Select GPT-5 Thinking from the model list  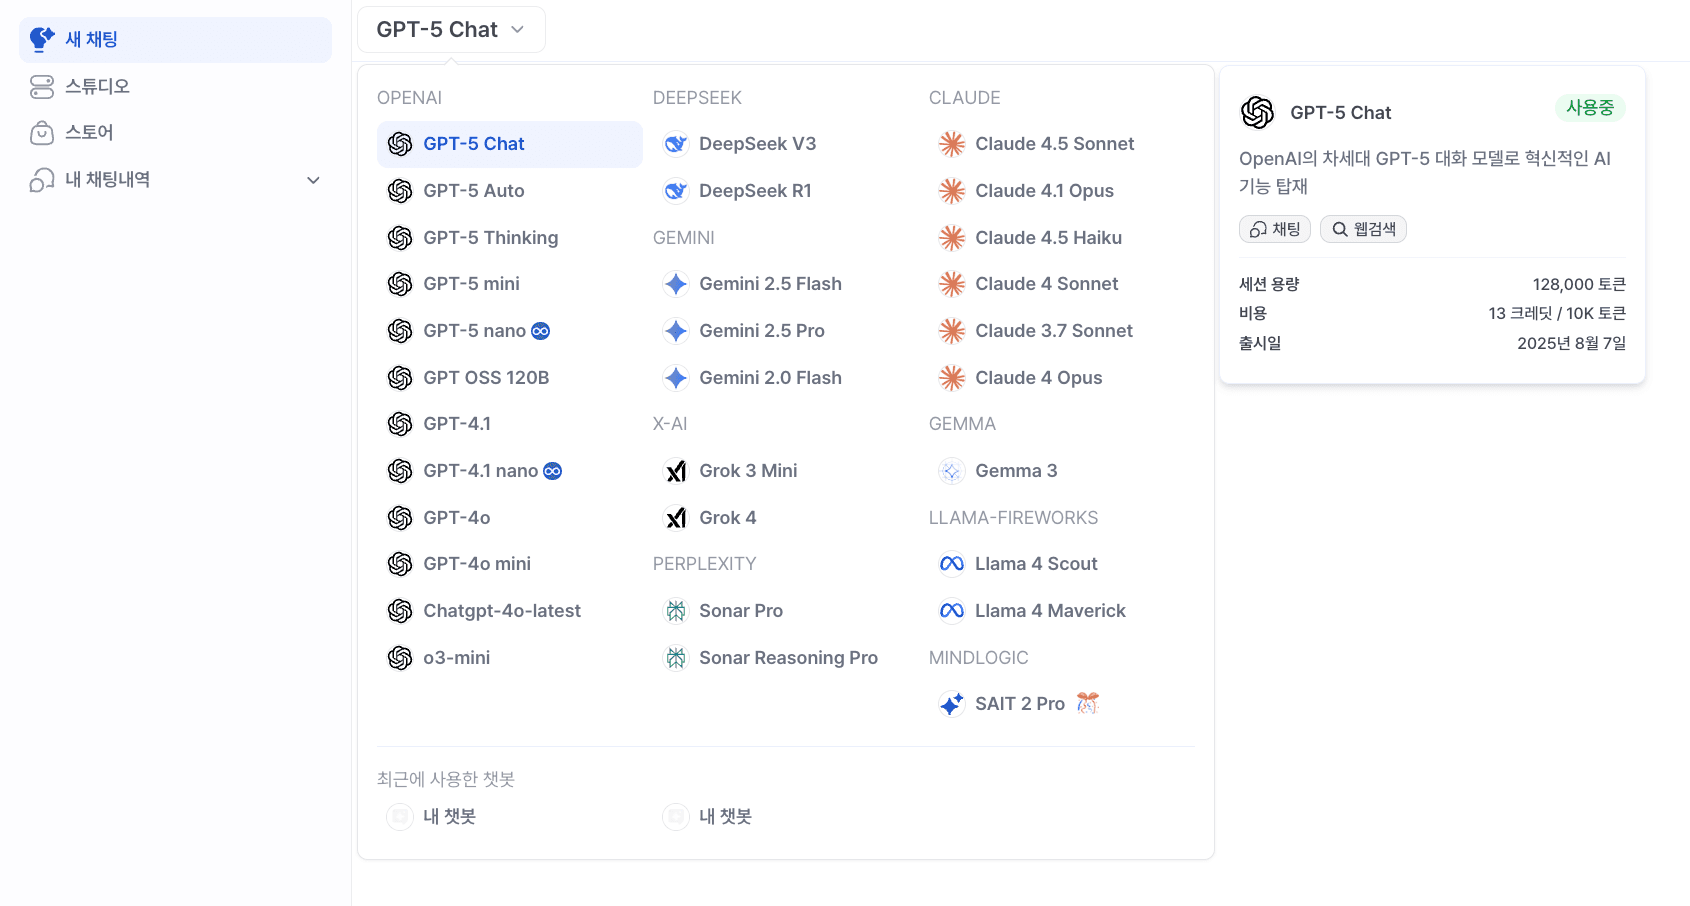tap(490, 238)
